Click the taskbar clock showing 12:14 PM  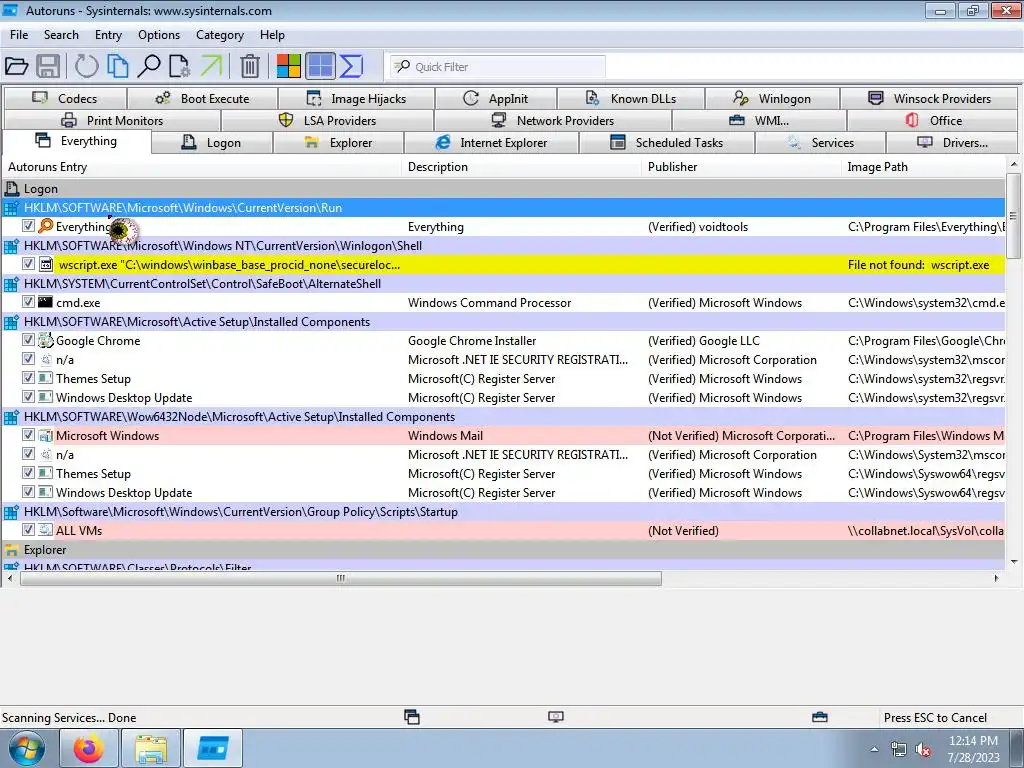coord(974,749)
